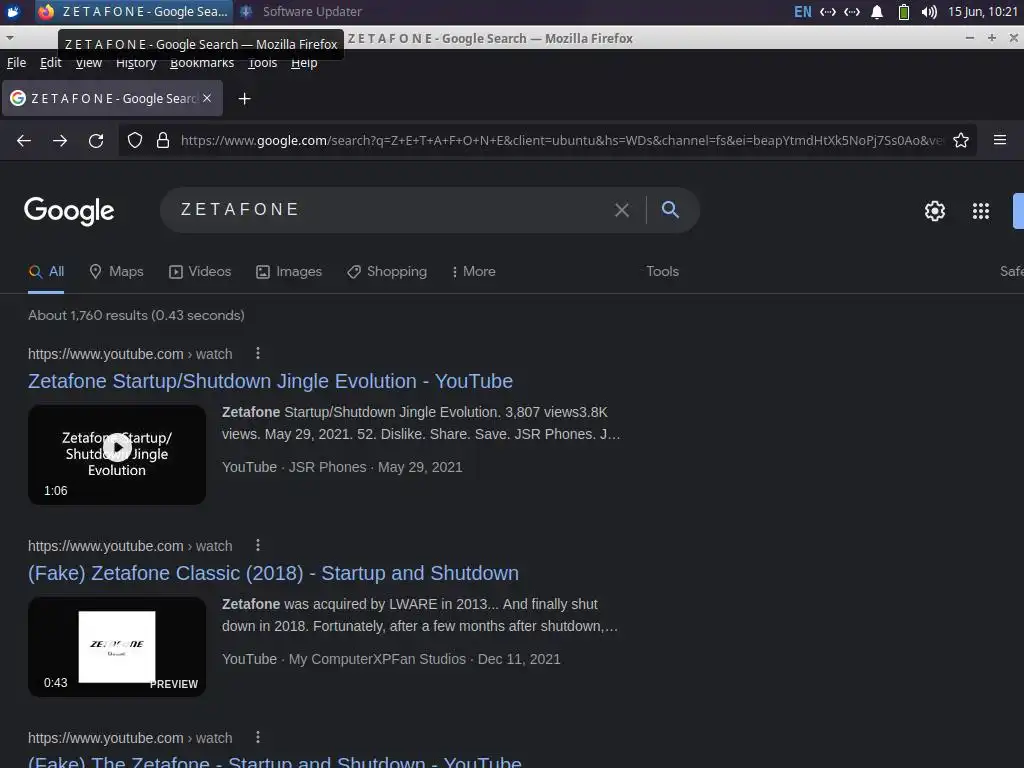Open the History menu
The width and height of the screenshot is (1024, 768).
point(136,63)
